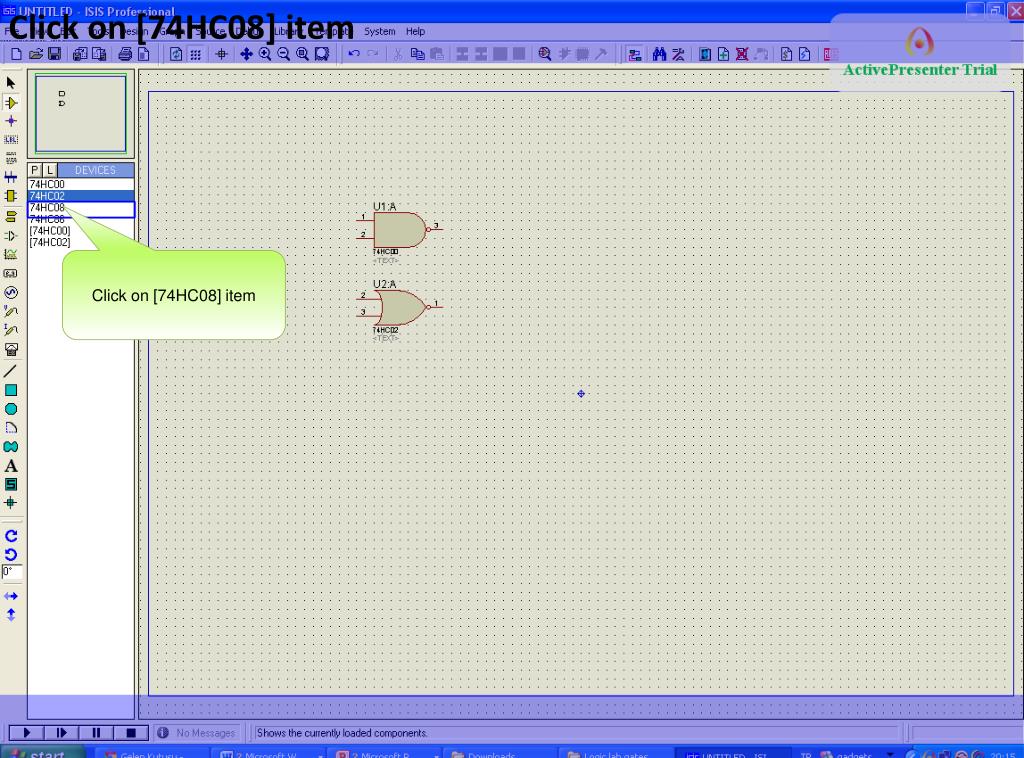Select the Device Pins tool
Viewport: 1024px width, 758px height.
coord(10,236)
